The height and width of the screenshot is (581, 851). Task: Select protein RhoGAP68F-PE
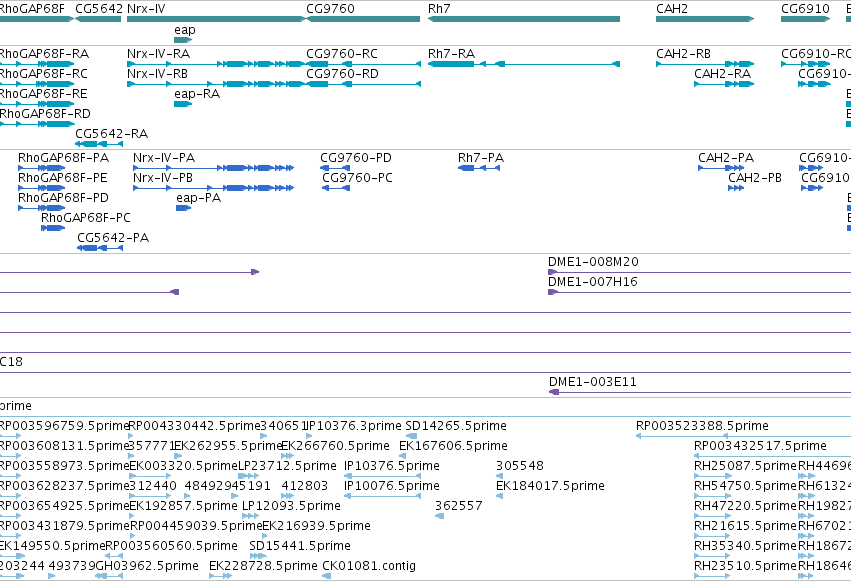click(x=42, y=188)
